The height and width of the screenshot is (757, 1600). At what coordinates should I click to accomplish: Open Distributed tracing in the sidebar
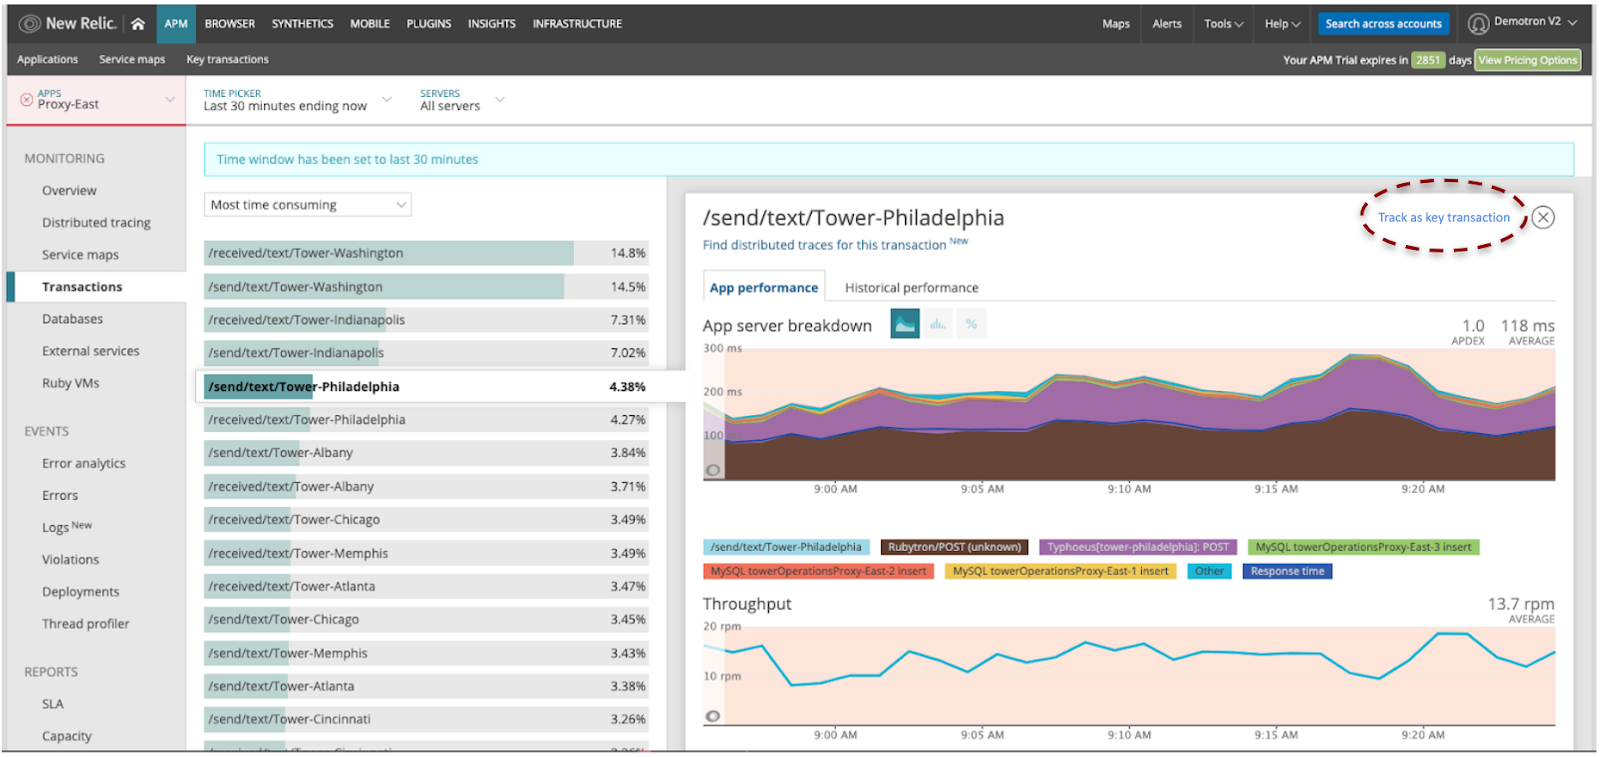pyautogui.click(x=96, y=223)
